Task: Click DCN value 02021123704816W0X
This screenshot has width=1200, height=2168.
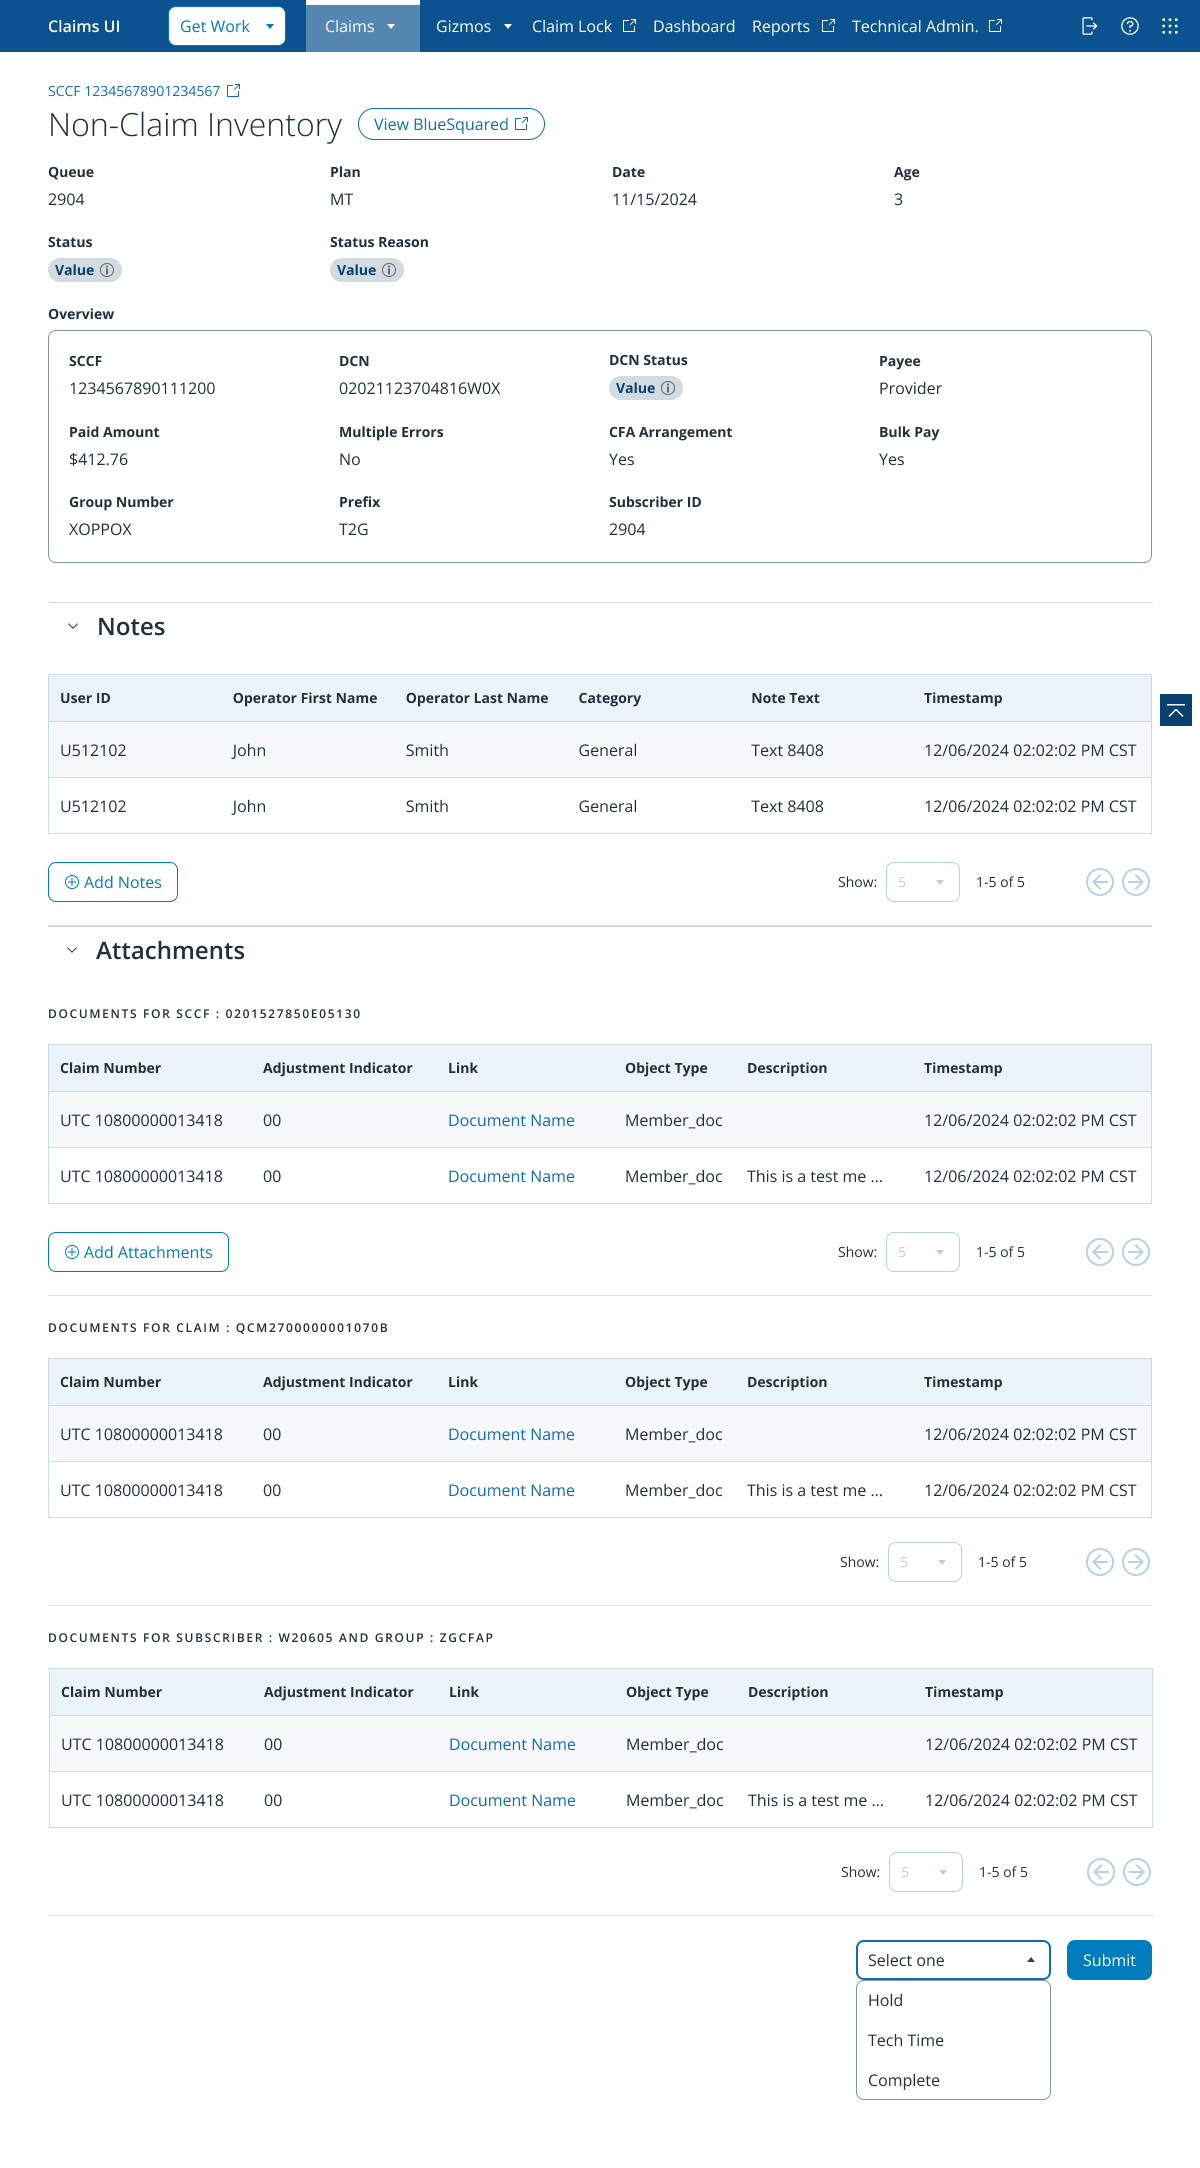Action: pos(419,388)
